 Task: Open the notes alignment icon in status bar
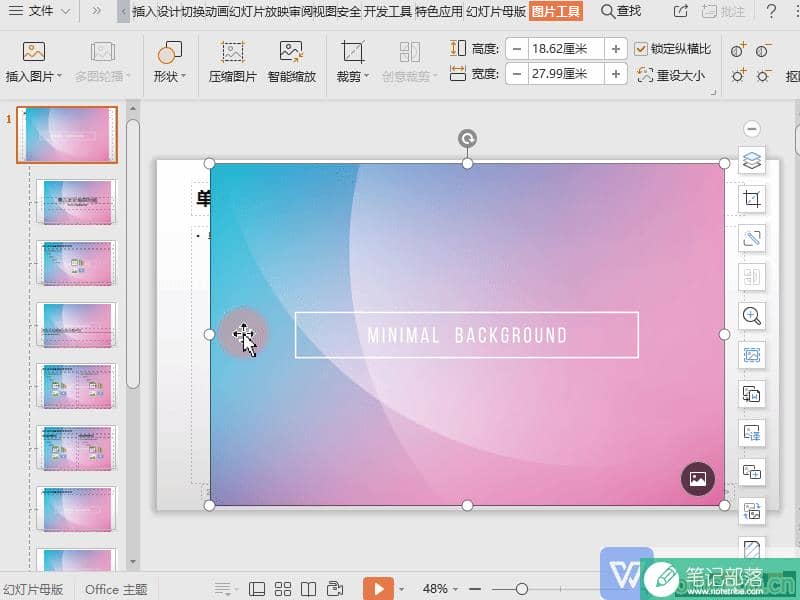click(x=223, y=589)
